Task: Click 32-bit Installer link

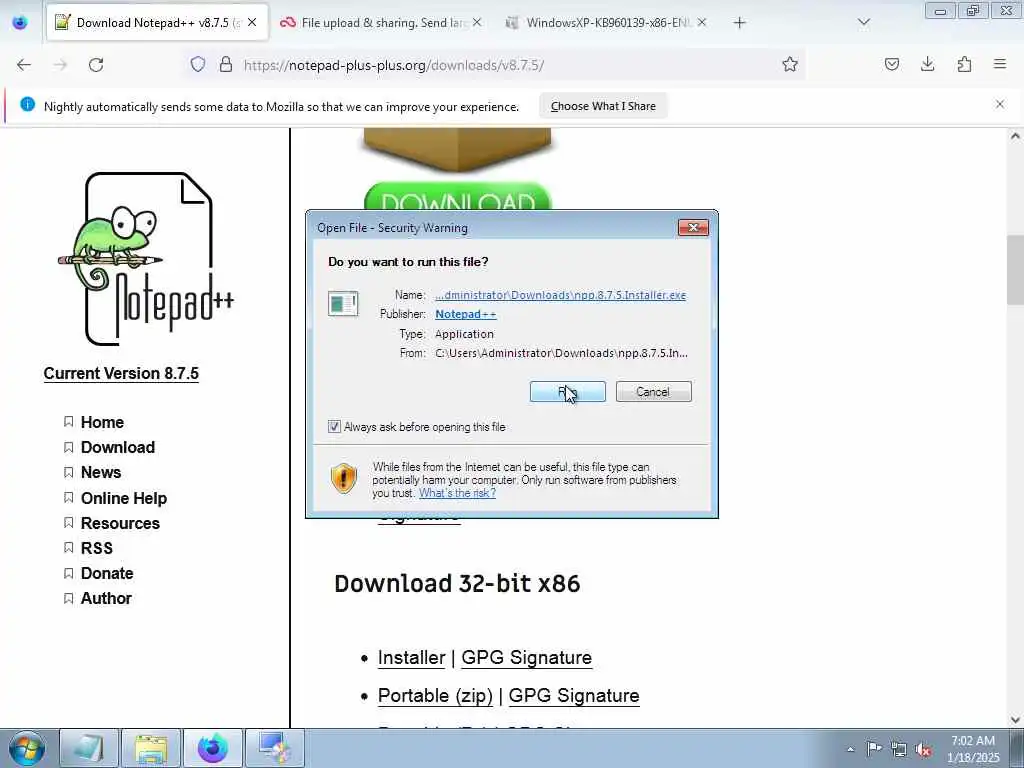Action: [x=411, y=658]
